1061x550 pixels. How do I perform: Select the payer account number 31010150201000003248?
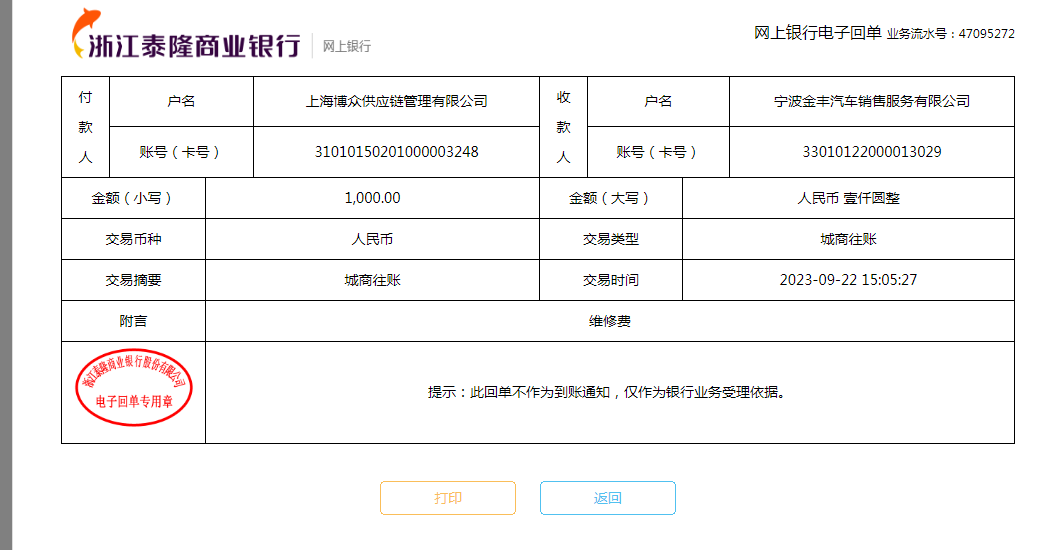(396, 152)
